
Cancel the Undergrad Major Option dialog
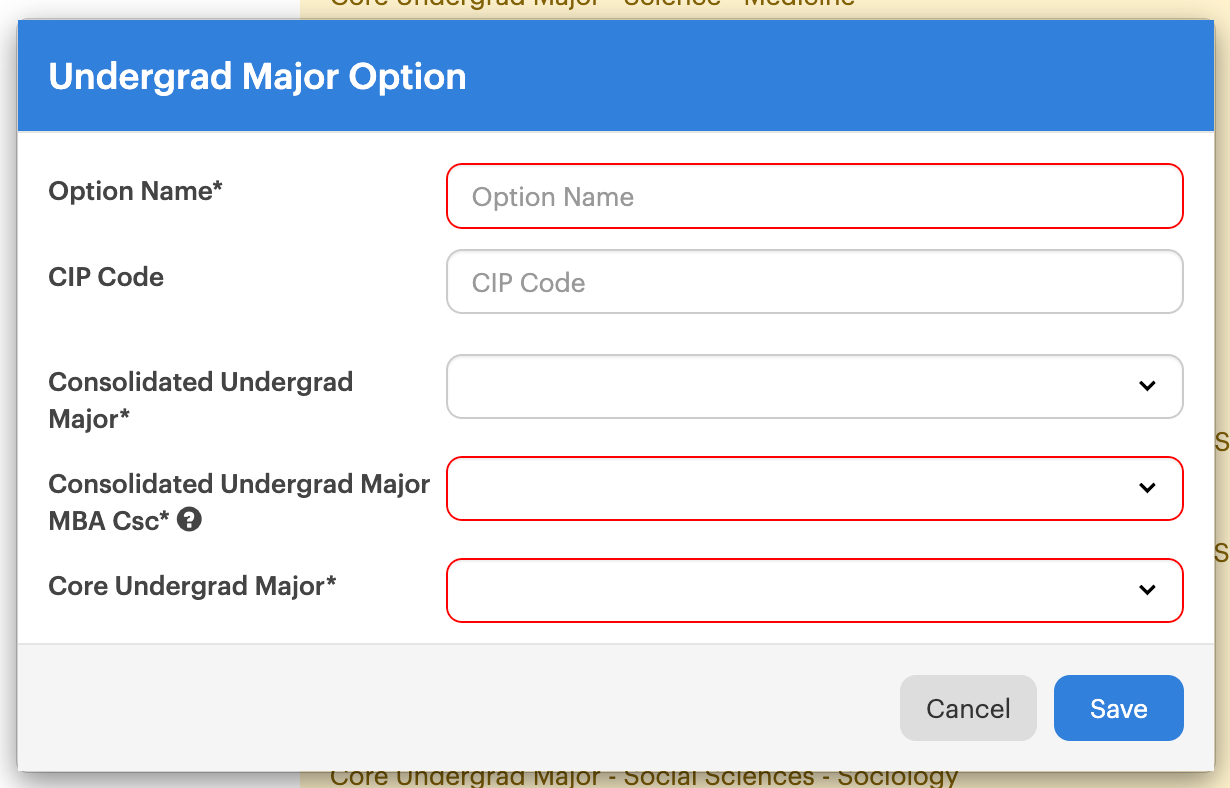click(967, 709)
